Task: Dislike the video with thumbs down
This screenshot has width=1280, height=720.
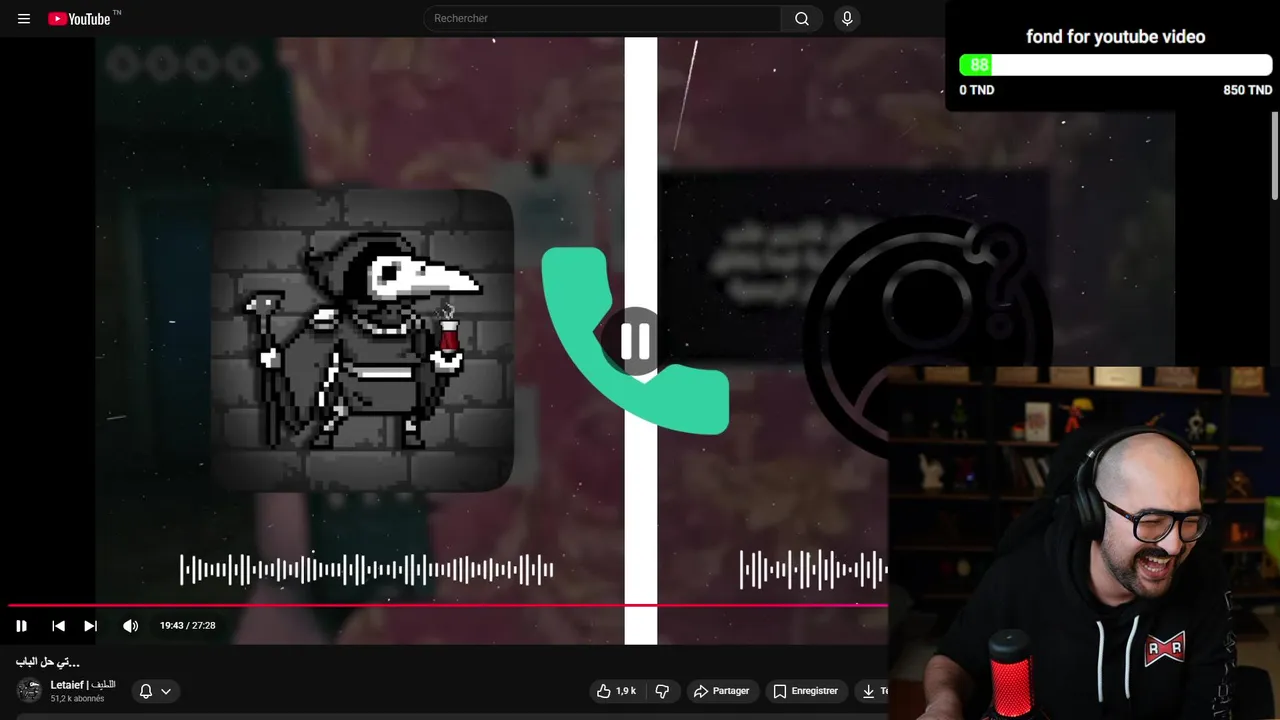Action: click(x=662, y=691)
